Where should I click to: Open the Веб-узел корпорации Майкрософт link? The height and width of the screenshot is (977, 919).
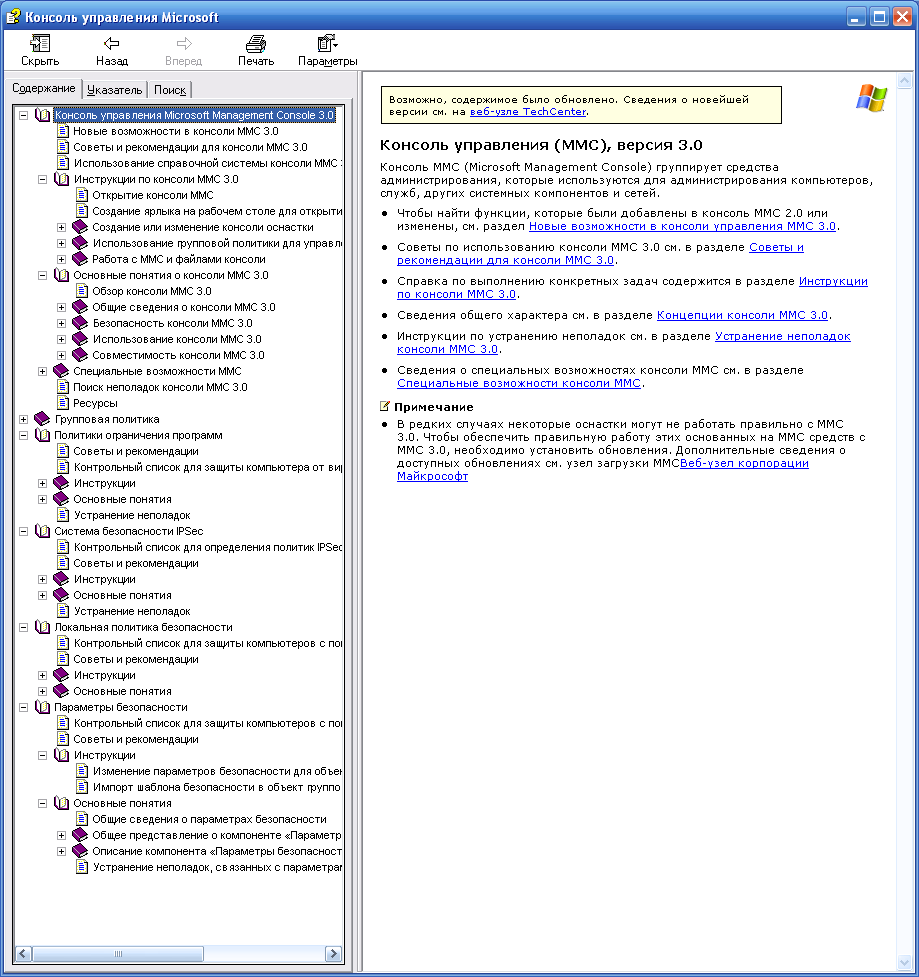tap(744, 464)
